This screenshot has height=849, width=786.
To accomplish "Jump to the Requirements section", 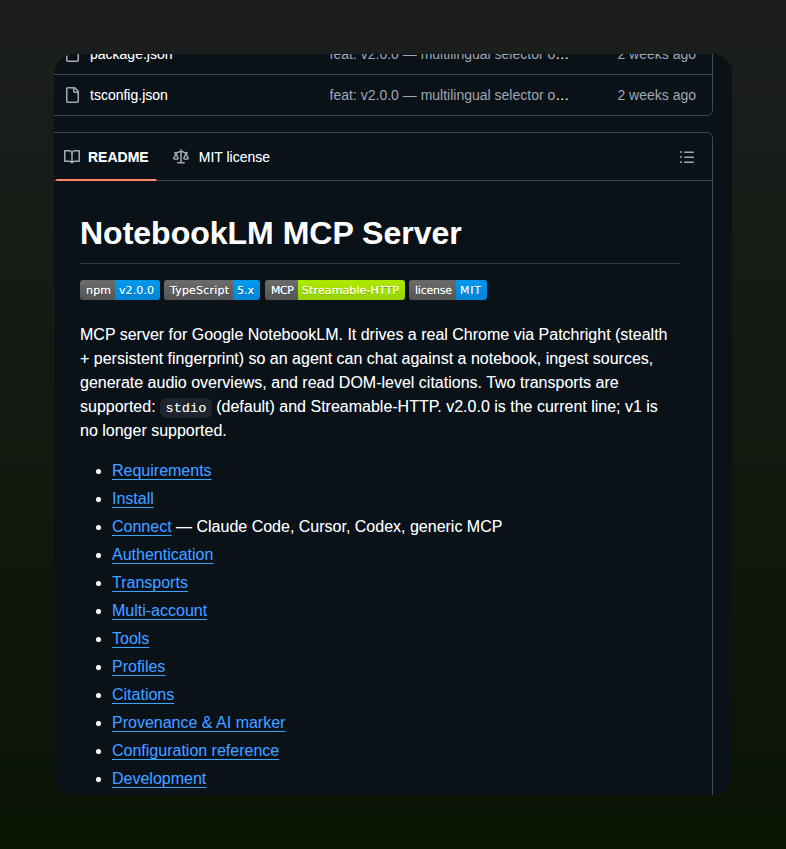I will click(161, 471).
